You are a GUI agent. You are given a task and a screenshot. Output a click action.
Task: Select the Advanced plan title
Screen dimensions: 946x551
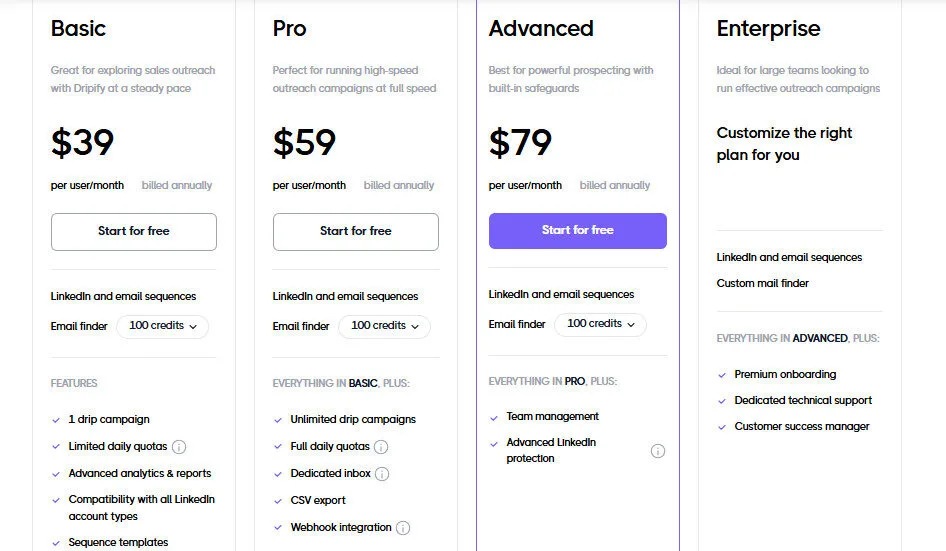pyautogui.click(x=541, y=29)
